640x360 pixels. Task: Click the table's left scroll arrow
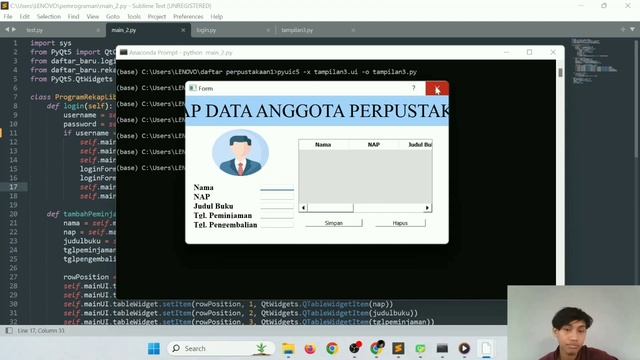(x=303, y=208)
